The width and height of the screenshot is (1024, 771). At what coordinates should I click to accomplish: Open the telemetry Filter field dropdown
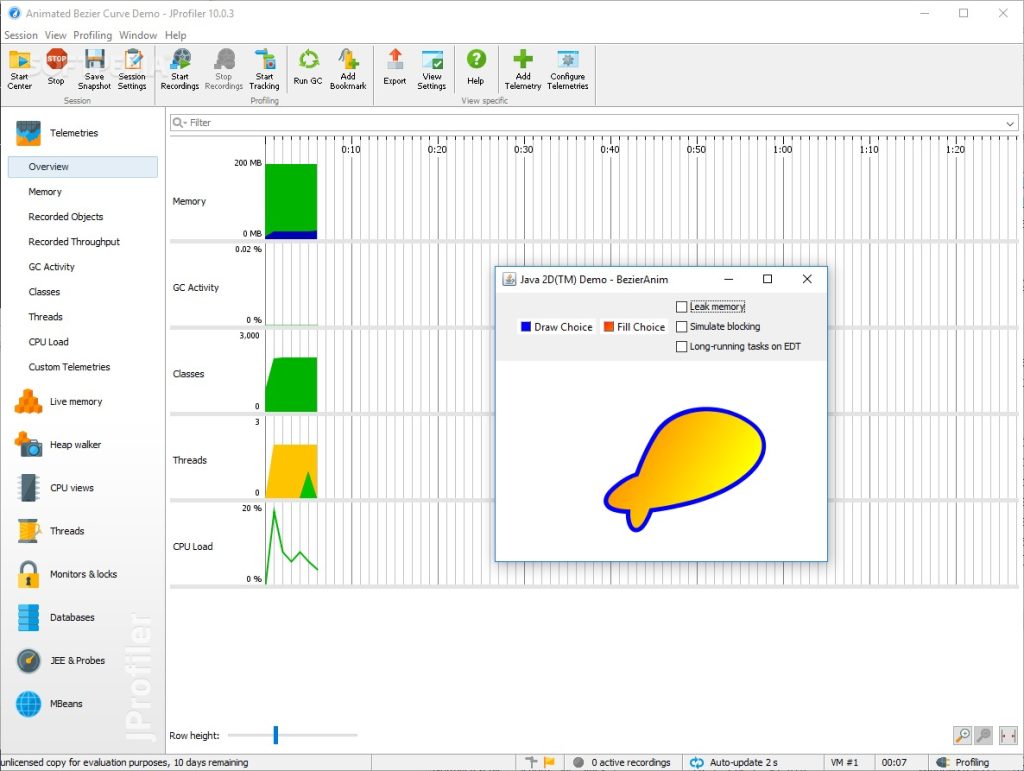pos(184,123)
